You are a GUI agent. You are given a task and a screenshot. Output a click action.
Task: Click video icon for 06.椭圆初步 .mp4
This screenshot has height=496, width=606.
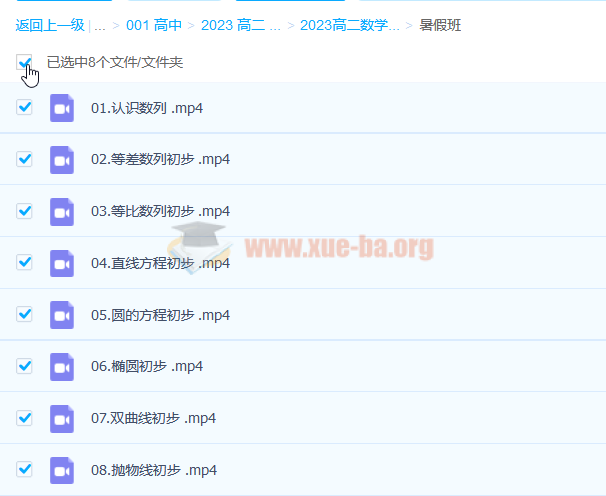62,366
